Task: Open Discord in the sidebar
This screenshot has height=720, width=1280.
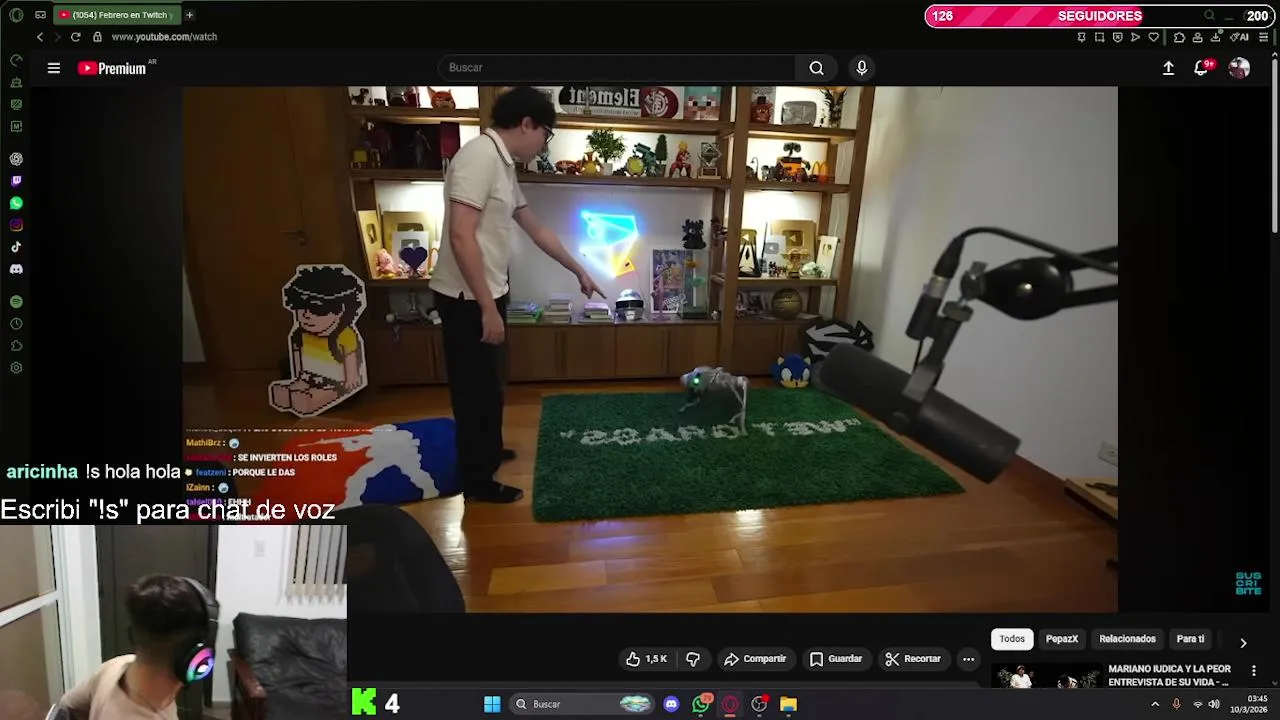Action: pyautogui.click(x=16, y=269)
